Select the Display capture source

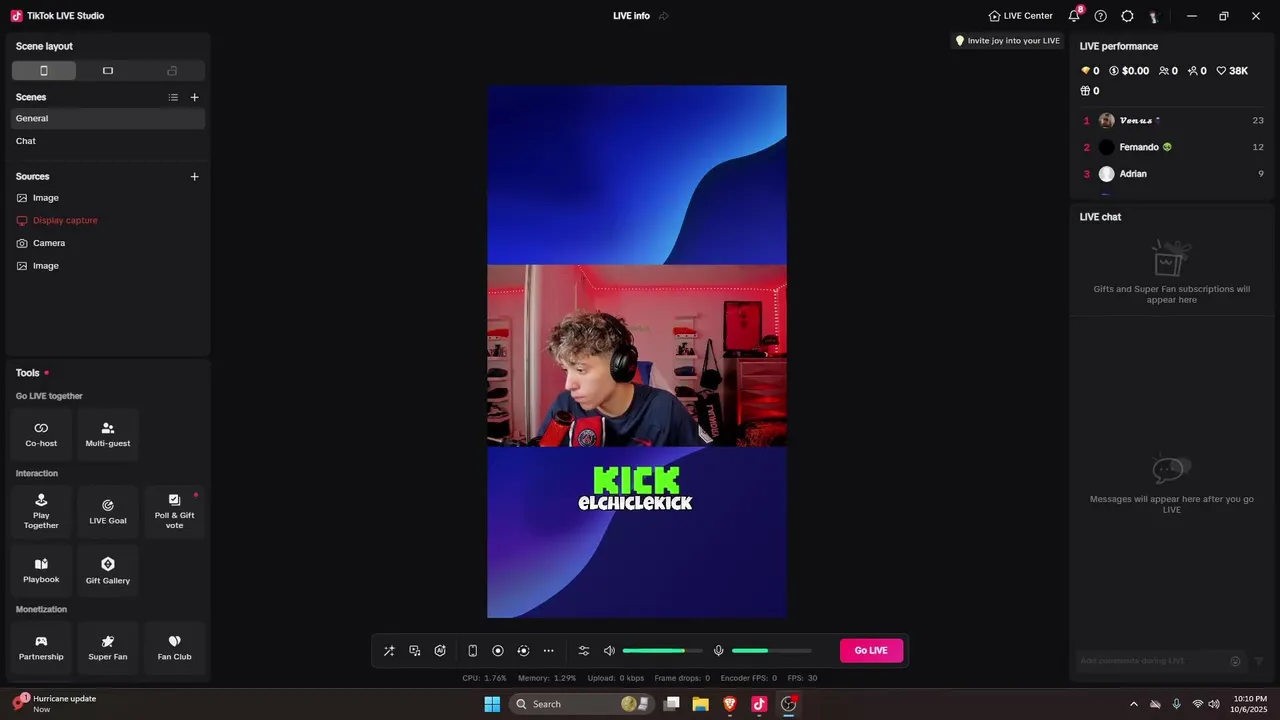pyautogui.click(x=108, y=220)
